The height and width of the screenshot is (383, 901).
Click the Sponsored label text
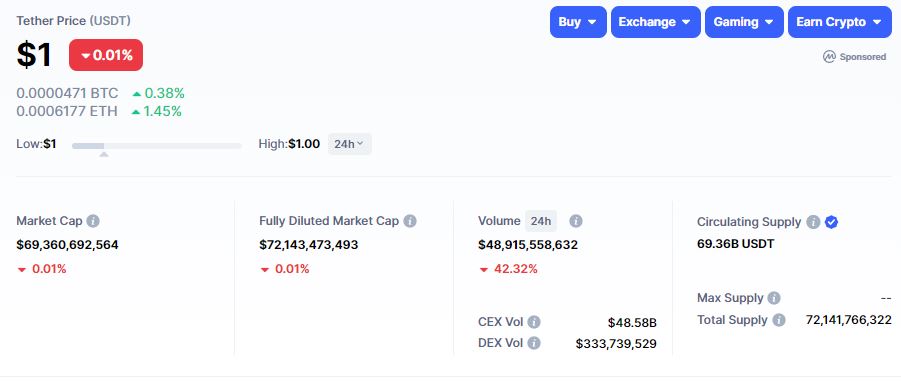pos(863,57)
